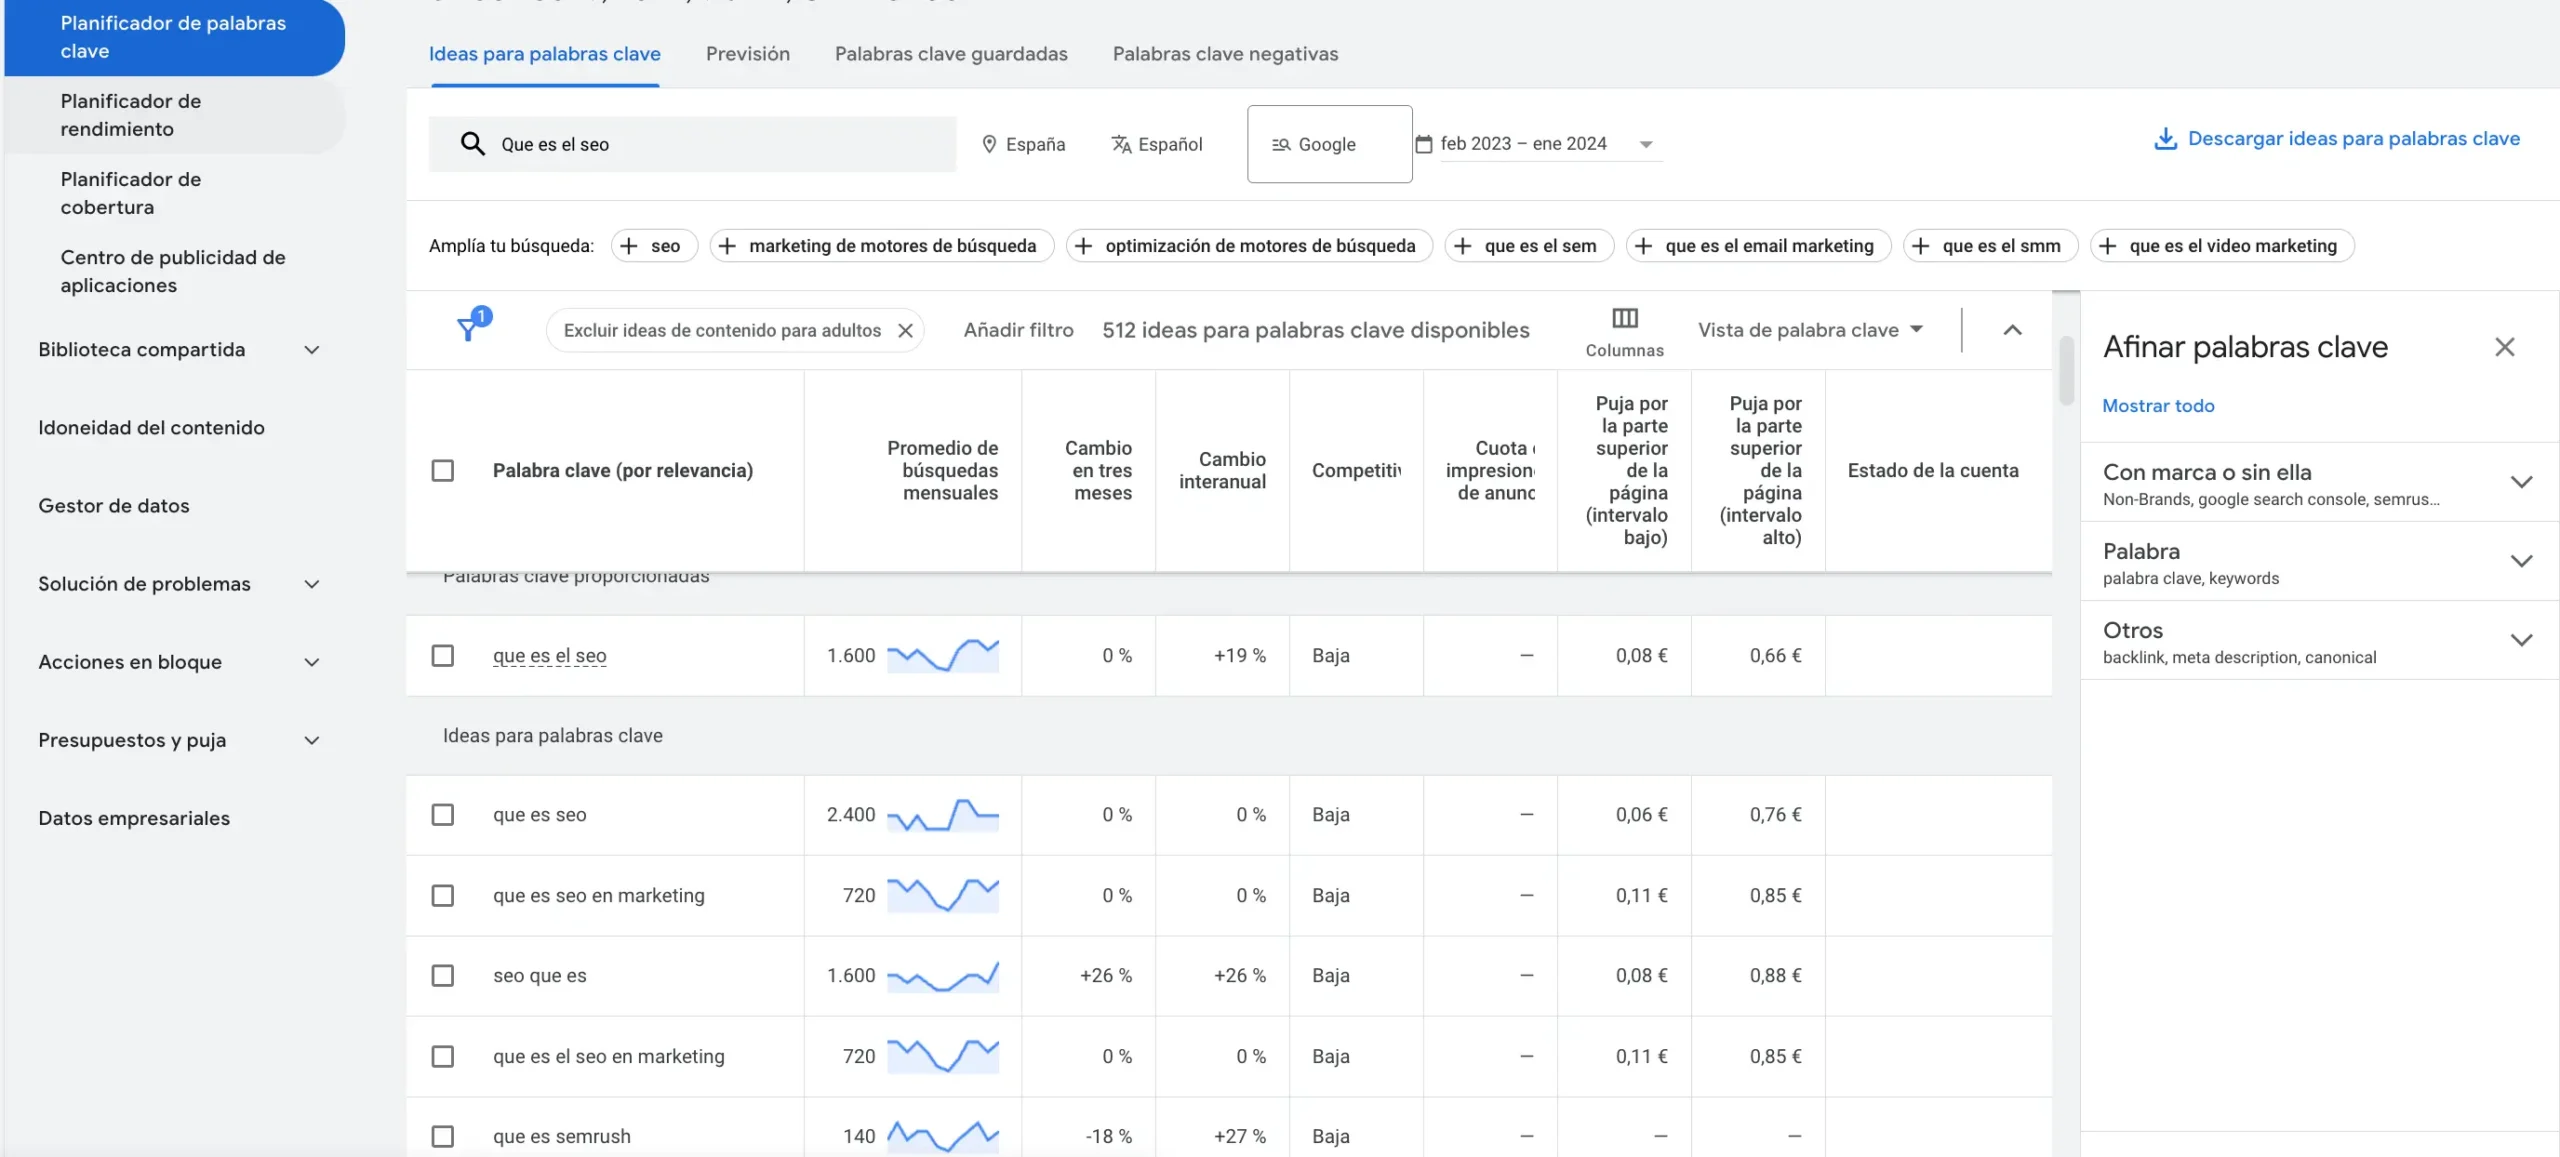Click the Español language icon
Screen dimensions: 2560x1157
tap(1122, 143)
